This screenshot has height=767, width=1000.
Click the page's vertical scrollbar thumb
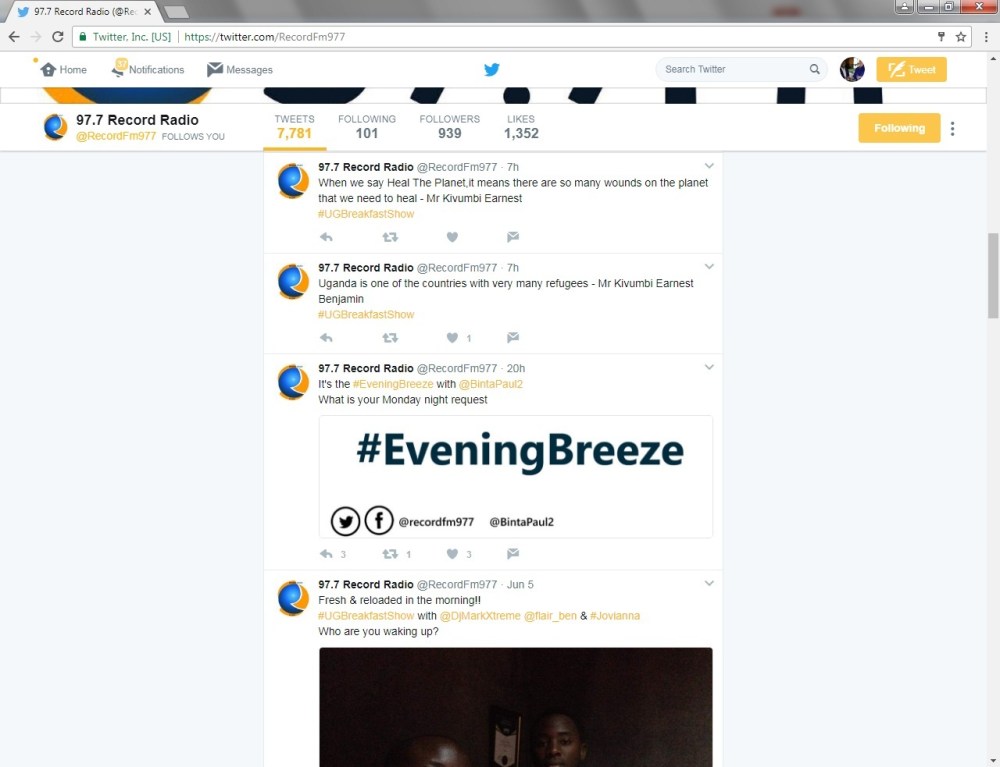993,275
